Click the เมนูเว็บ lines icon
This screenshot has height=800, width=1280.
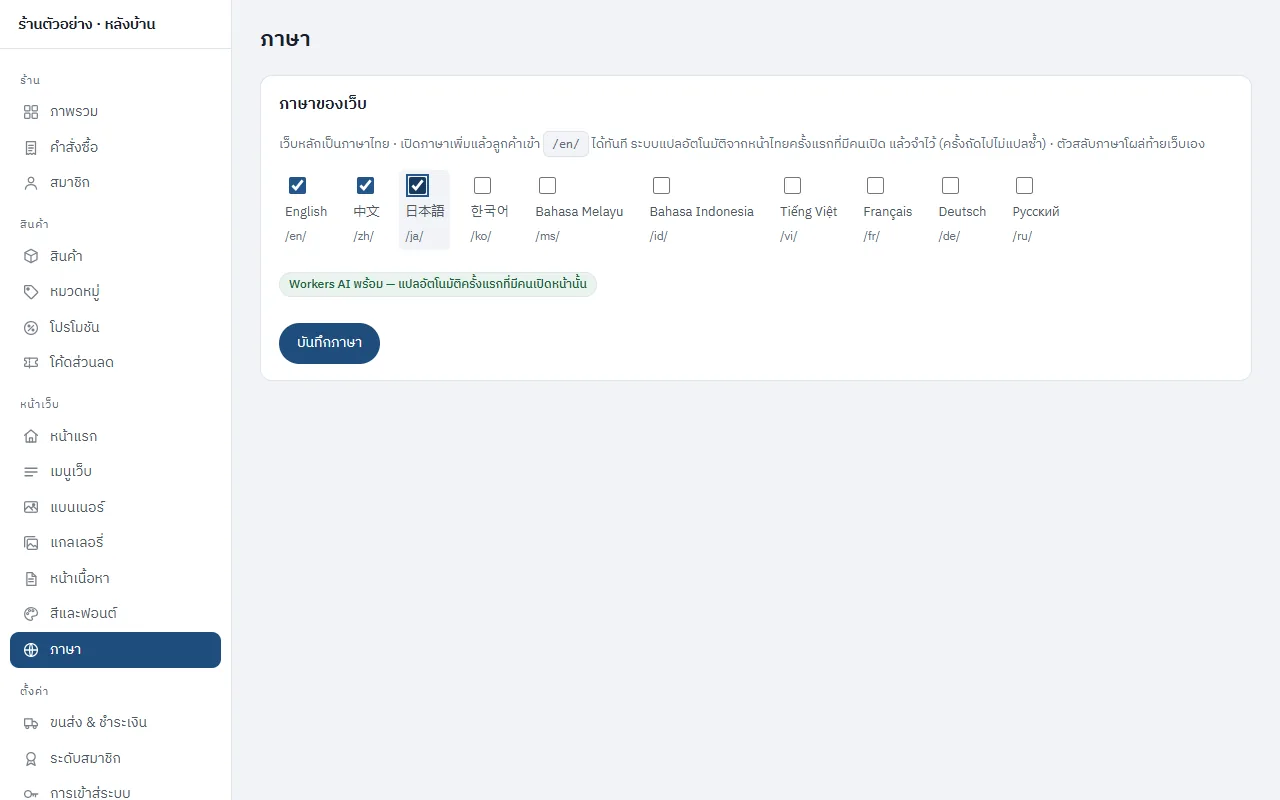pos(31,471)
